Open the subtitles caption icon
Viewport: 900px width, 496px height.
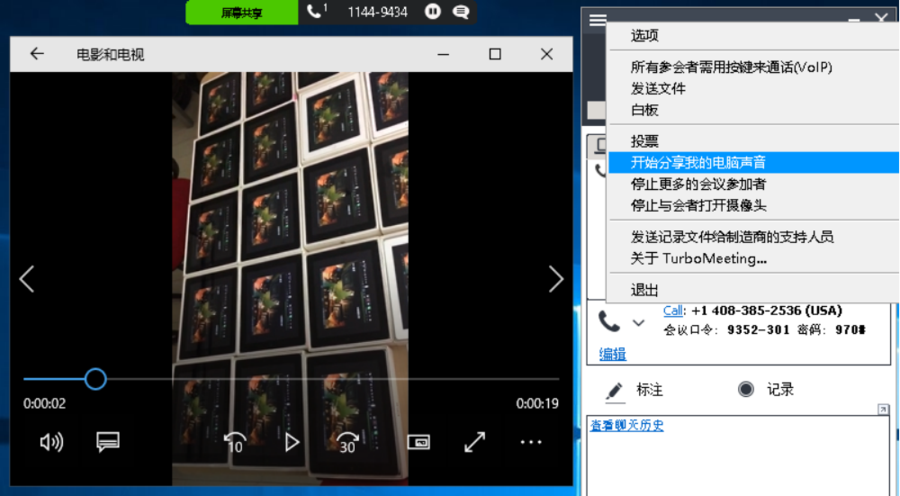[107, 442]
